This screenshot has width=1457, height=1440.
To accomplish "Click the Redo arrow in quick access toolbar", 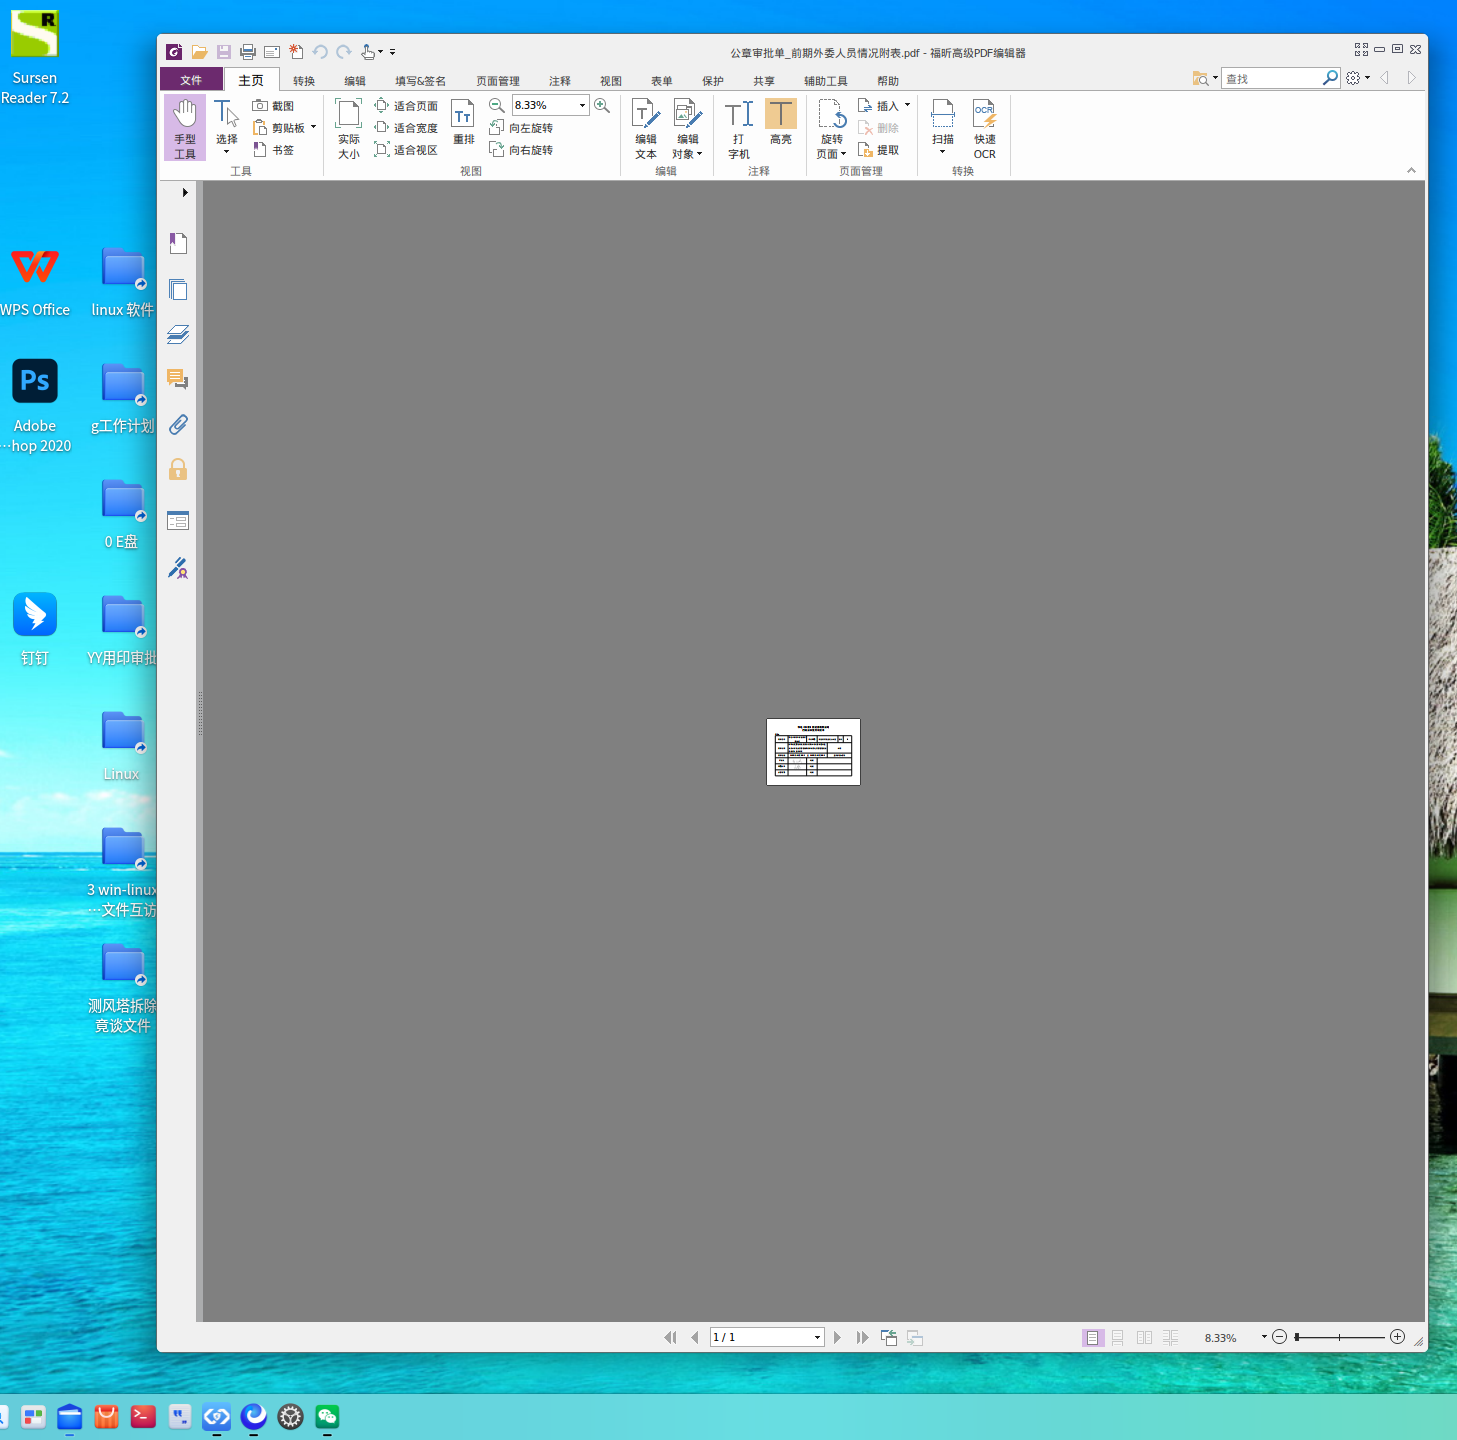I will [x=344, y=52].
